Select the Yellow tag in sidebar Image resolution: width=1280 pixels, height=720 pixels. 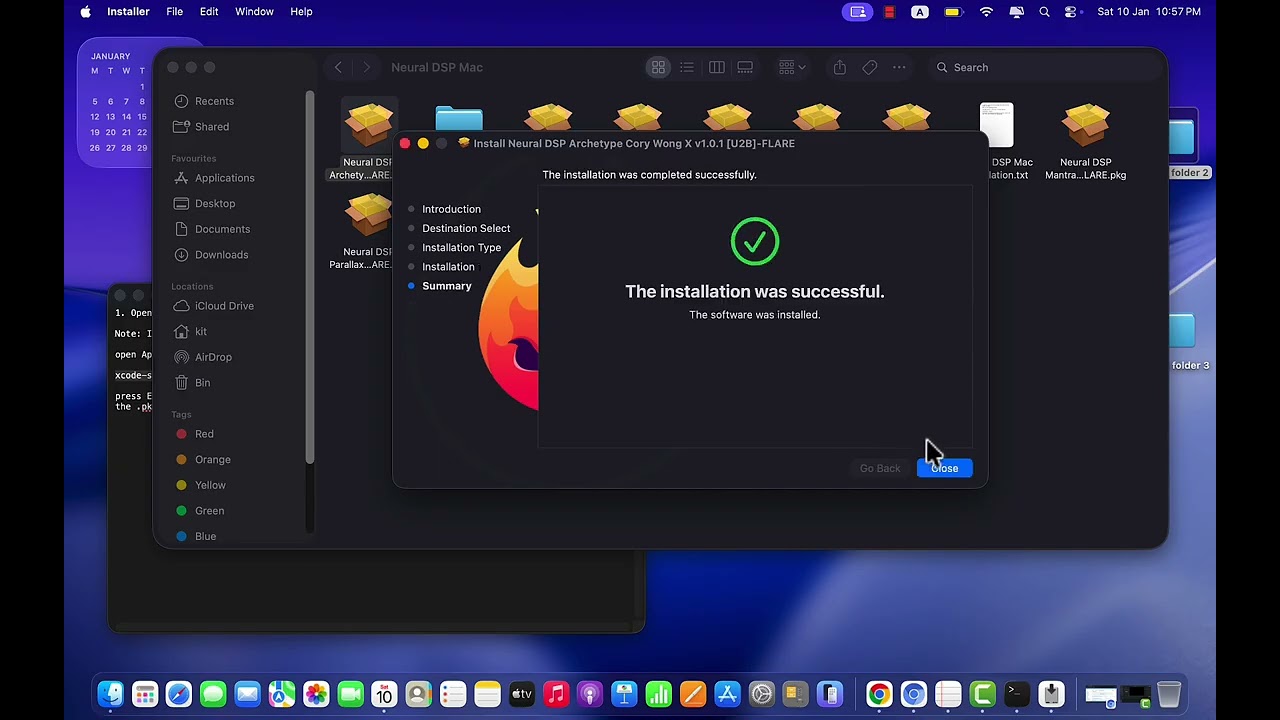point(210,485)
